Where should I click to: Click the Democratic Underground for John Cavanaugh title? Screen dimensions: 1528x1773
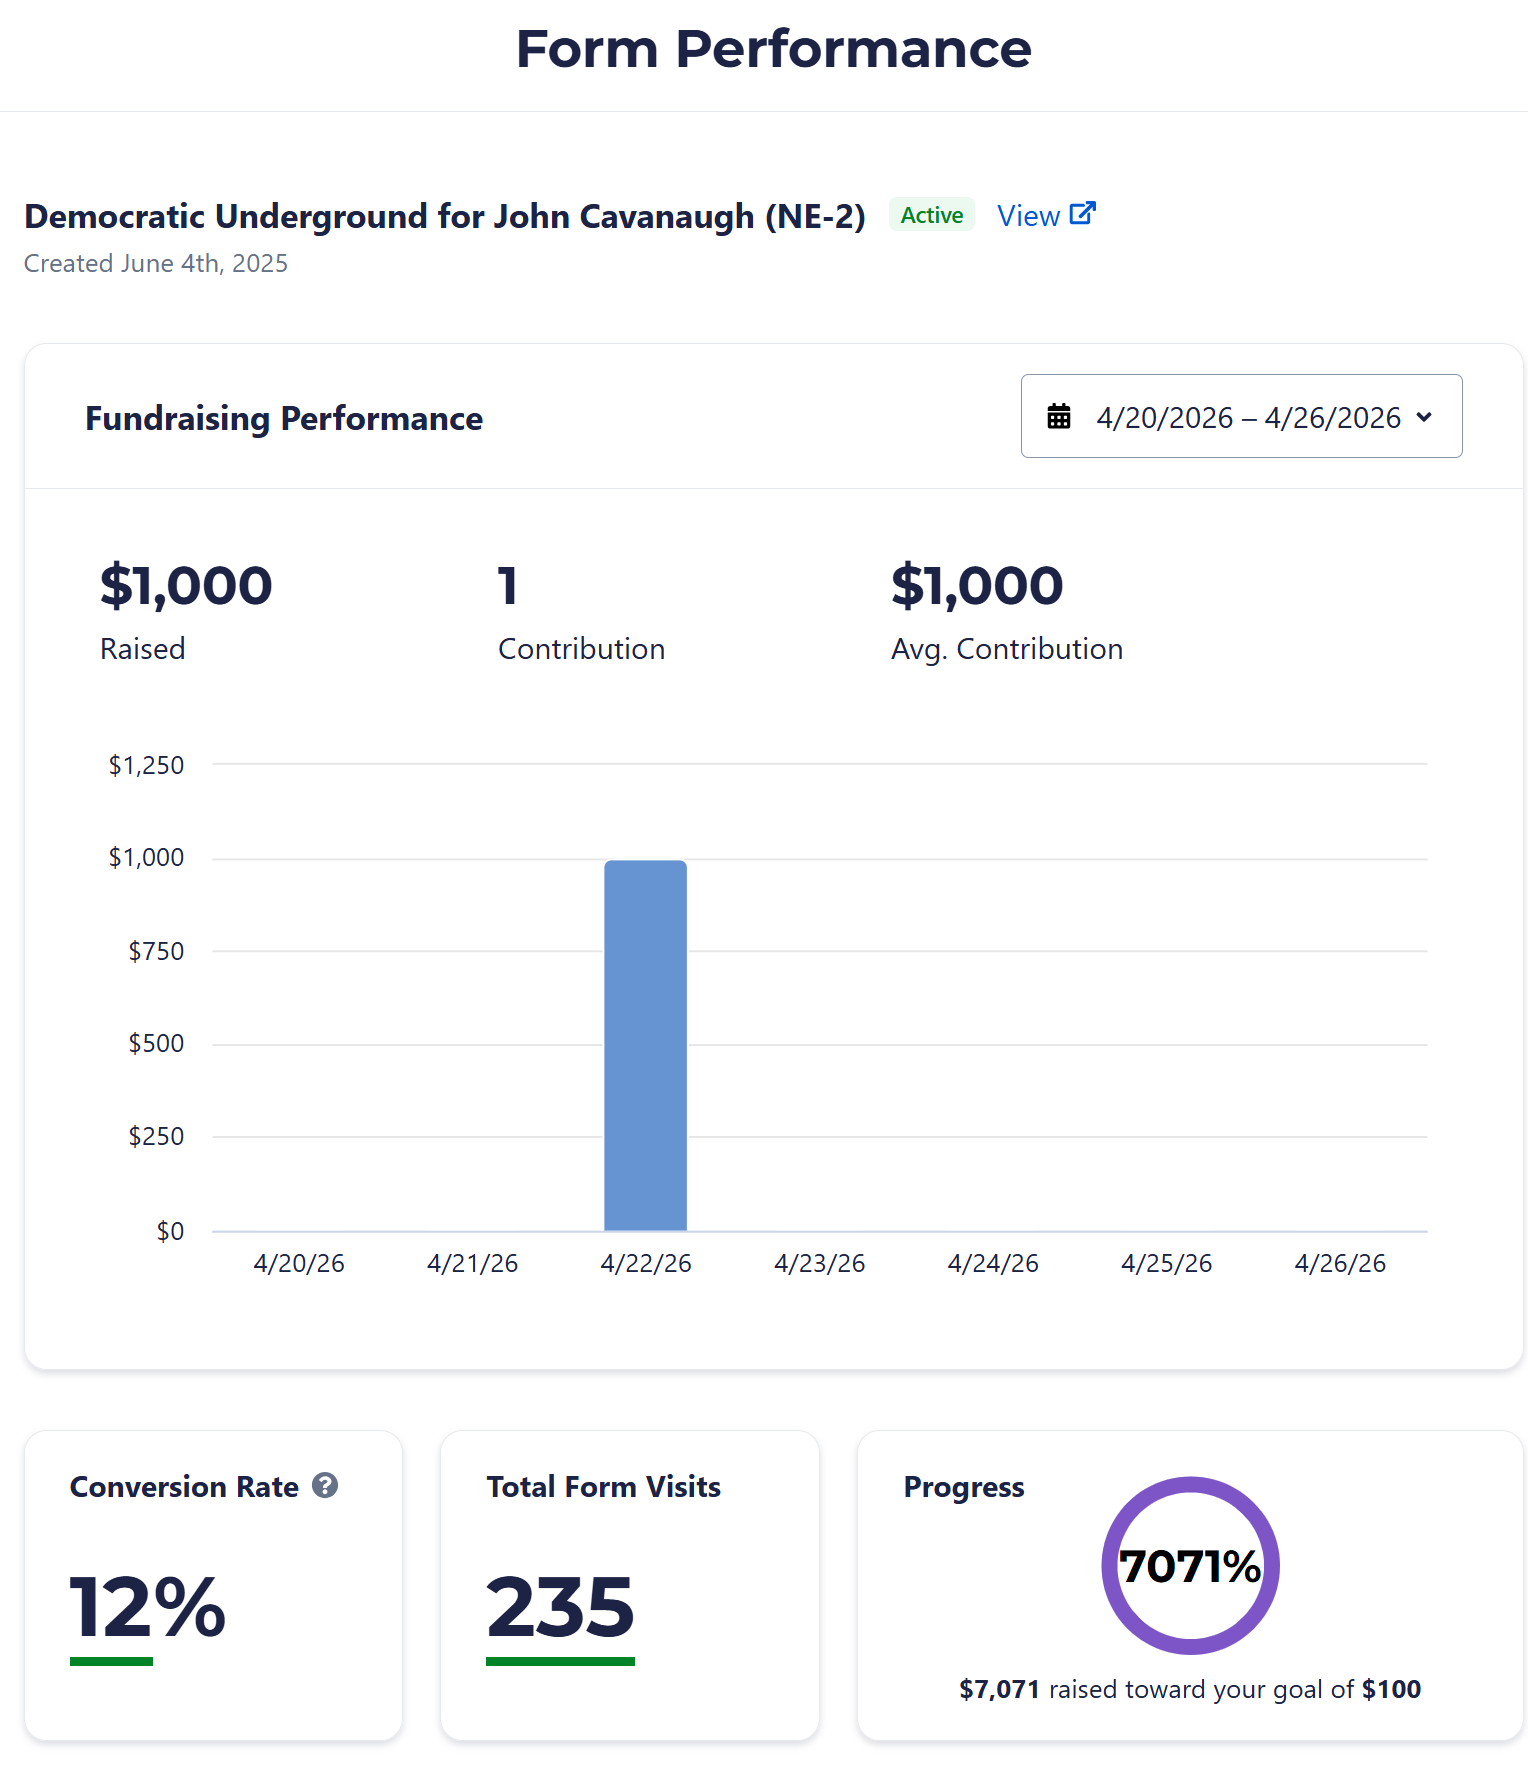(445, 216)
